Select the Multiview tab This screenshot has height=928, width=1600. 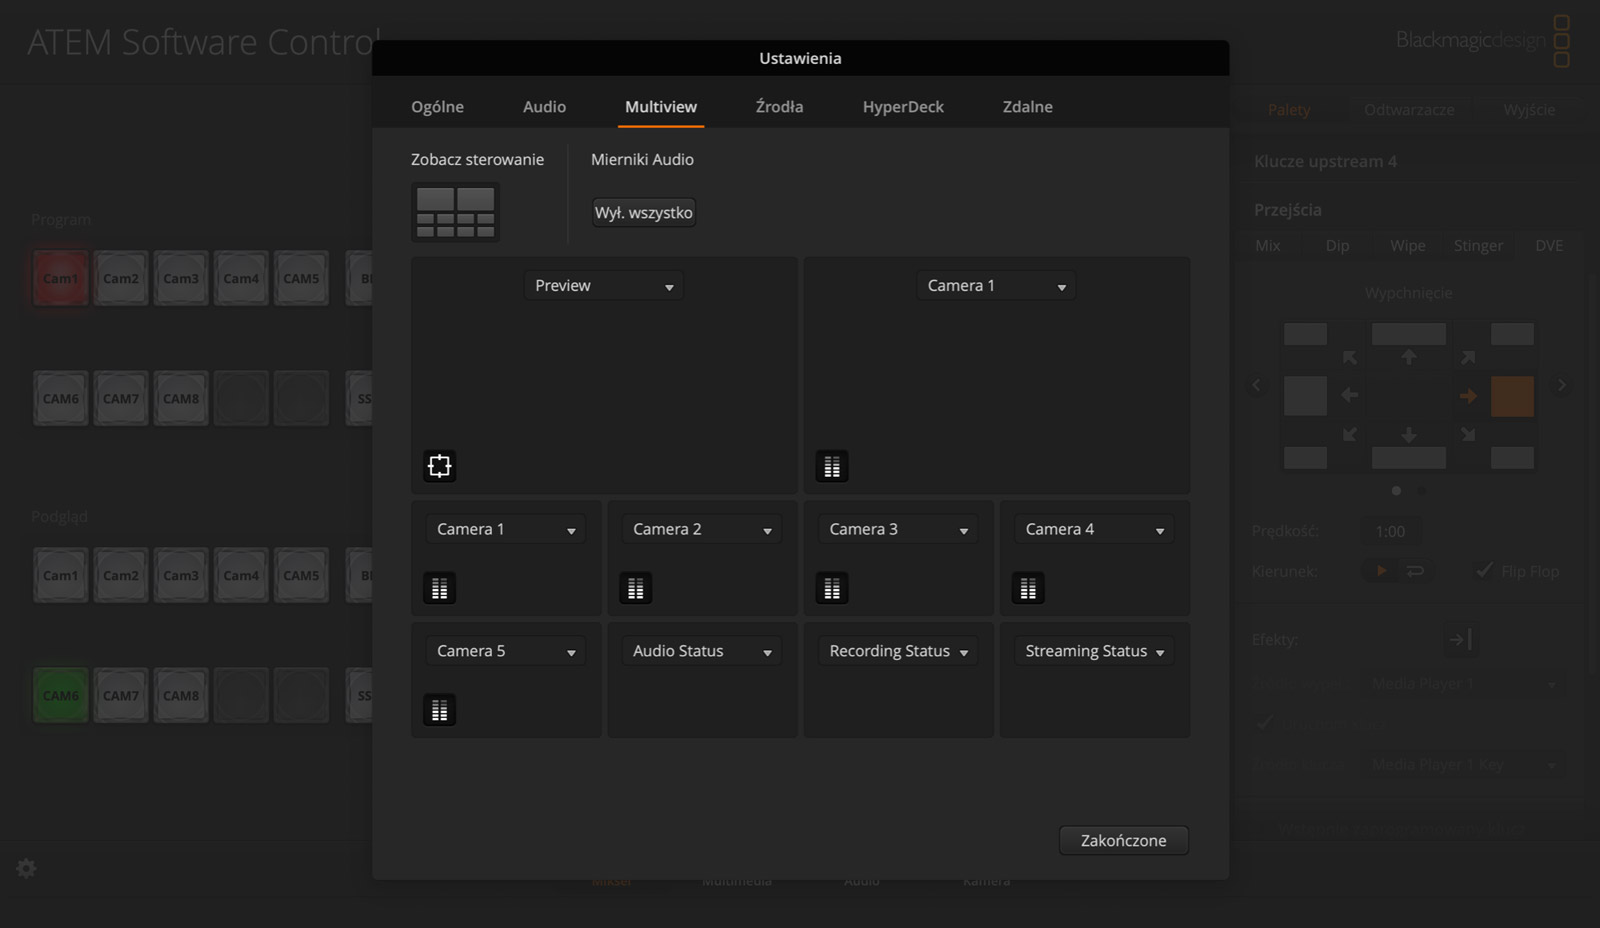point(661,107)
